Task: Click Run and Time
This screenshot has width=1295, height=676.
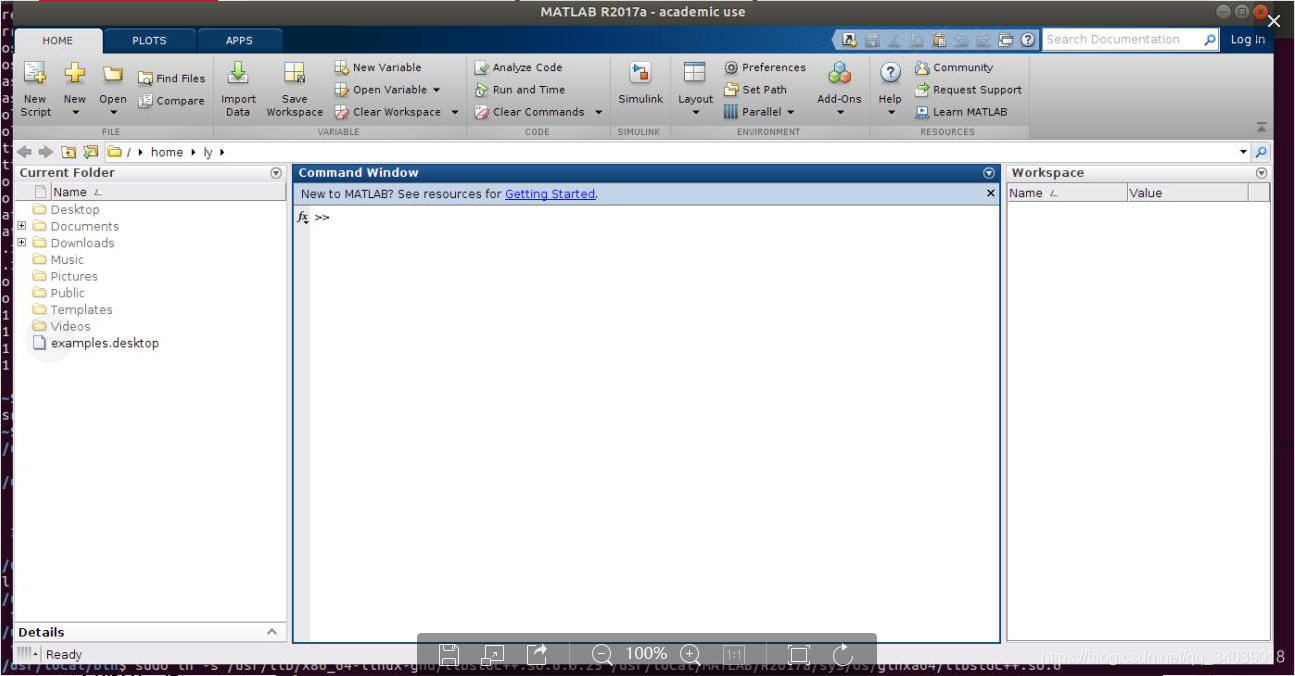Action: 520,90
